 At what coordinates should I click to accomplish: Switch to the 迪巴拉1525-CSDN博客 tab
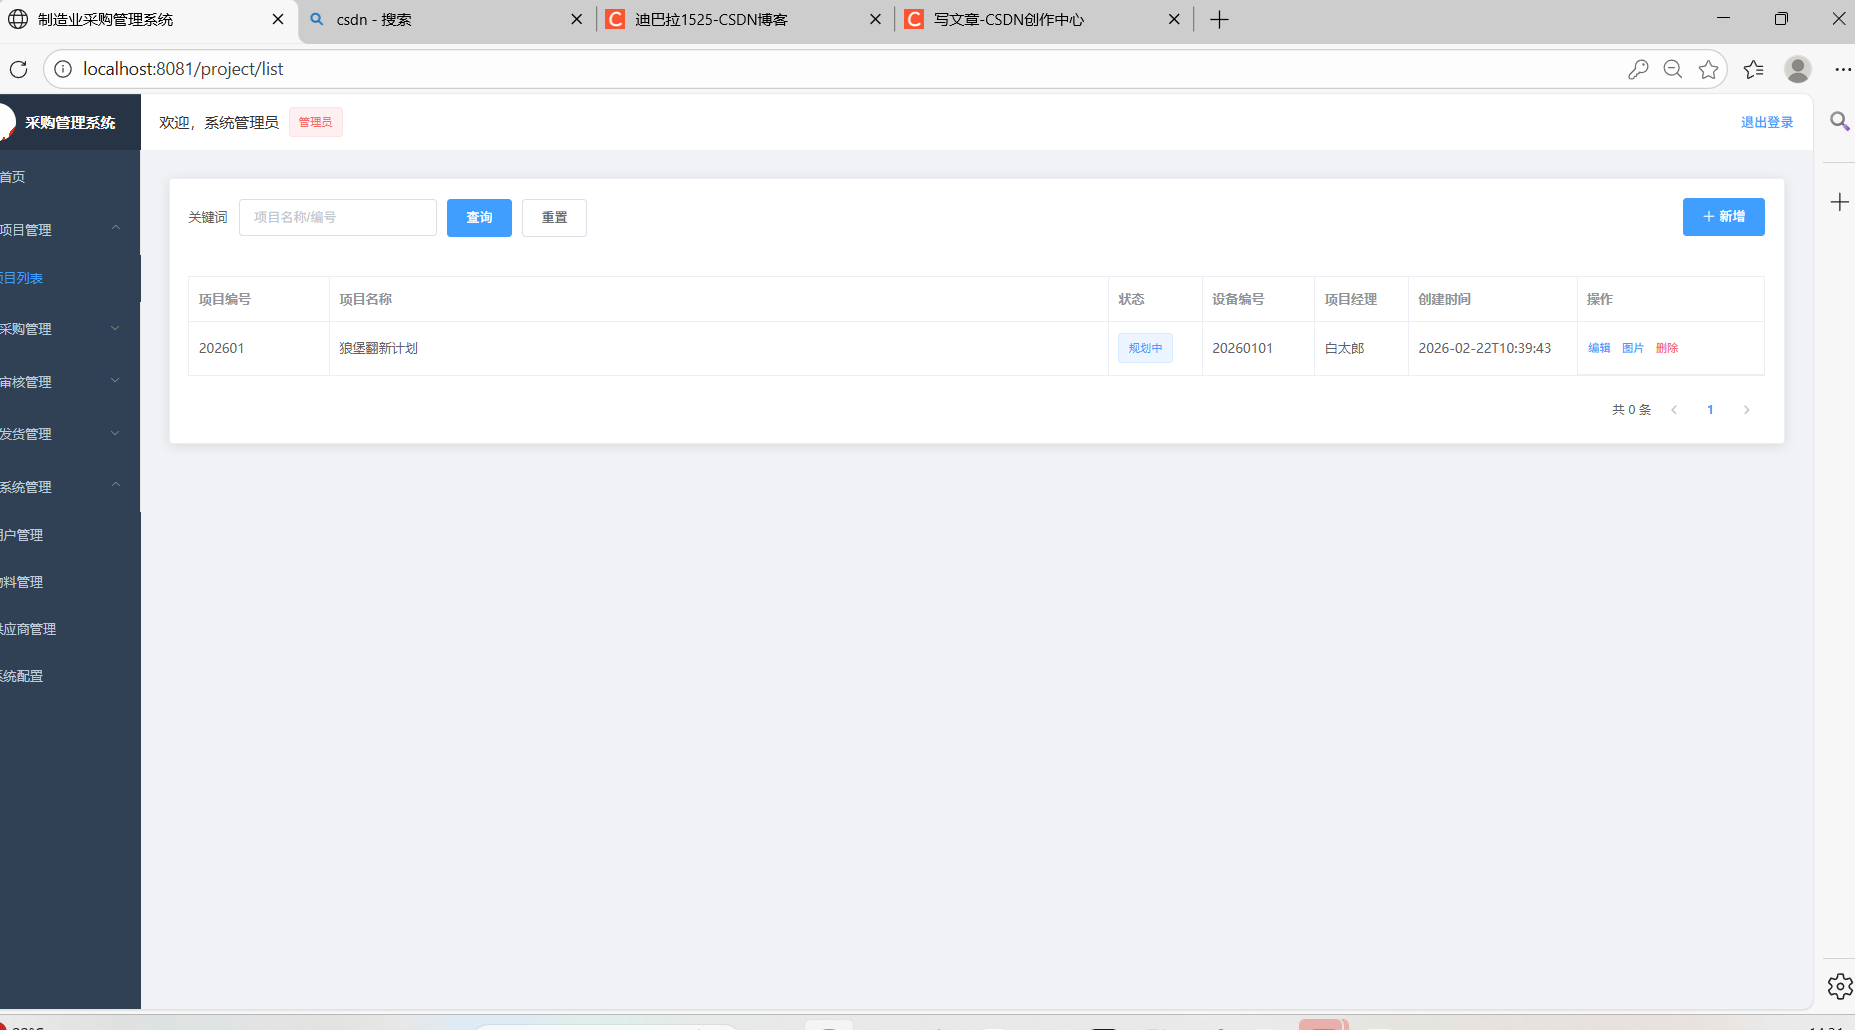745,19
